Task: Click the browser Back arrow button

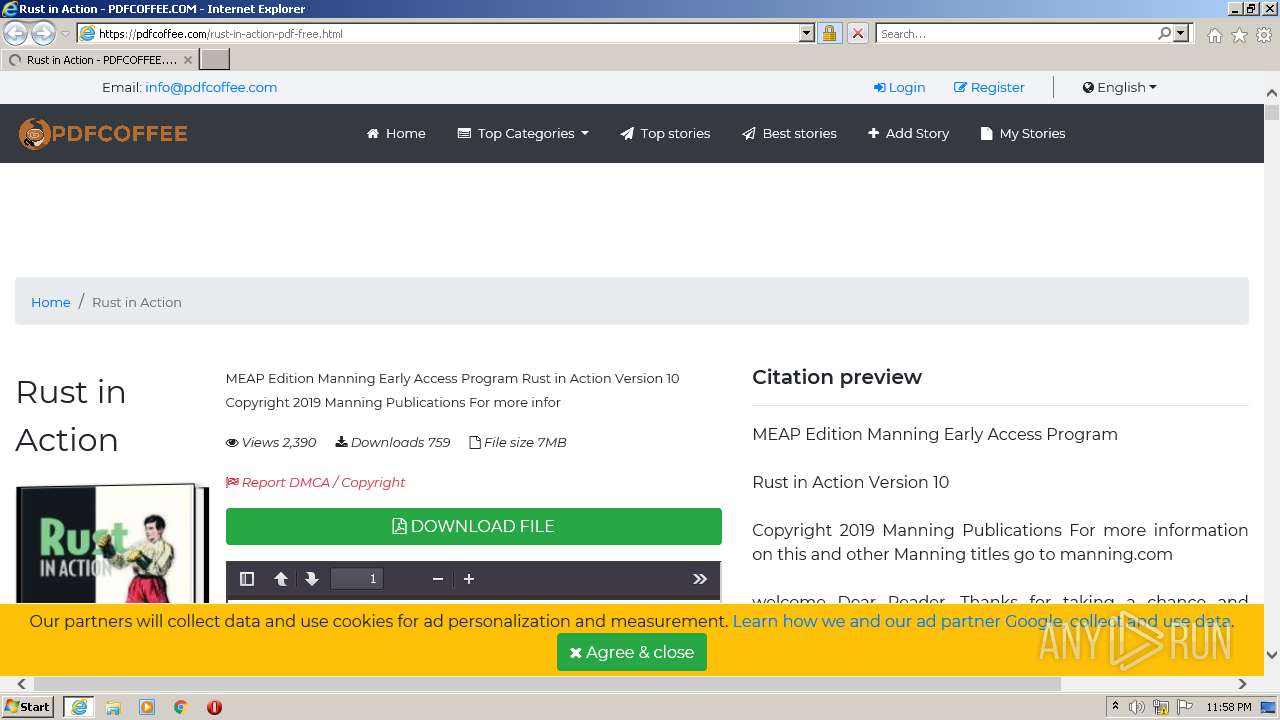Action: 15,33
